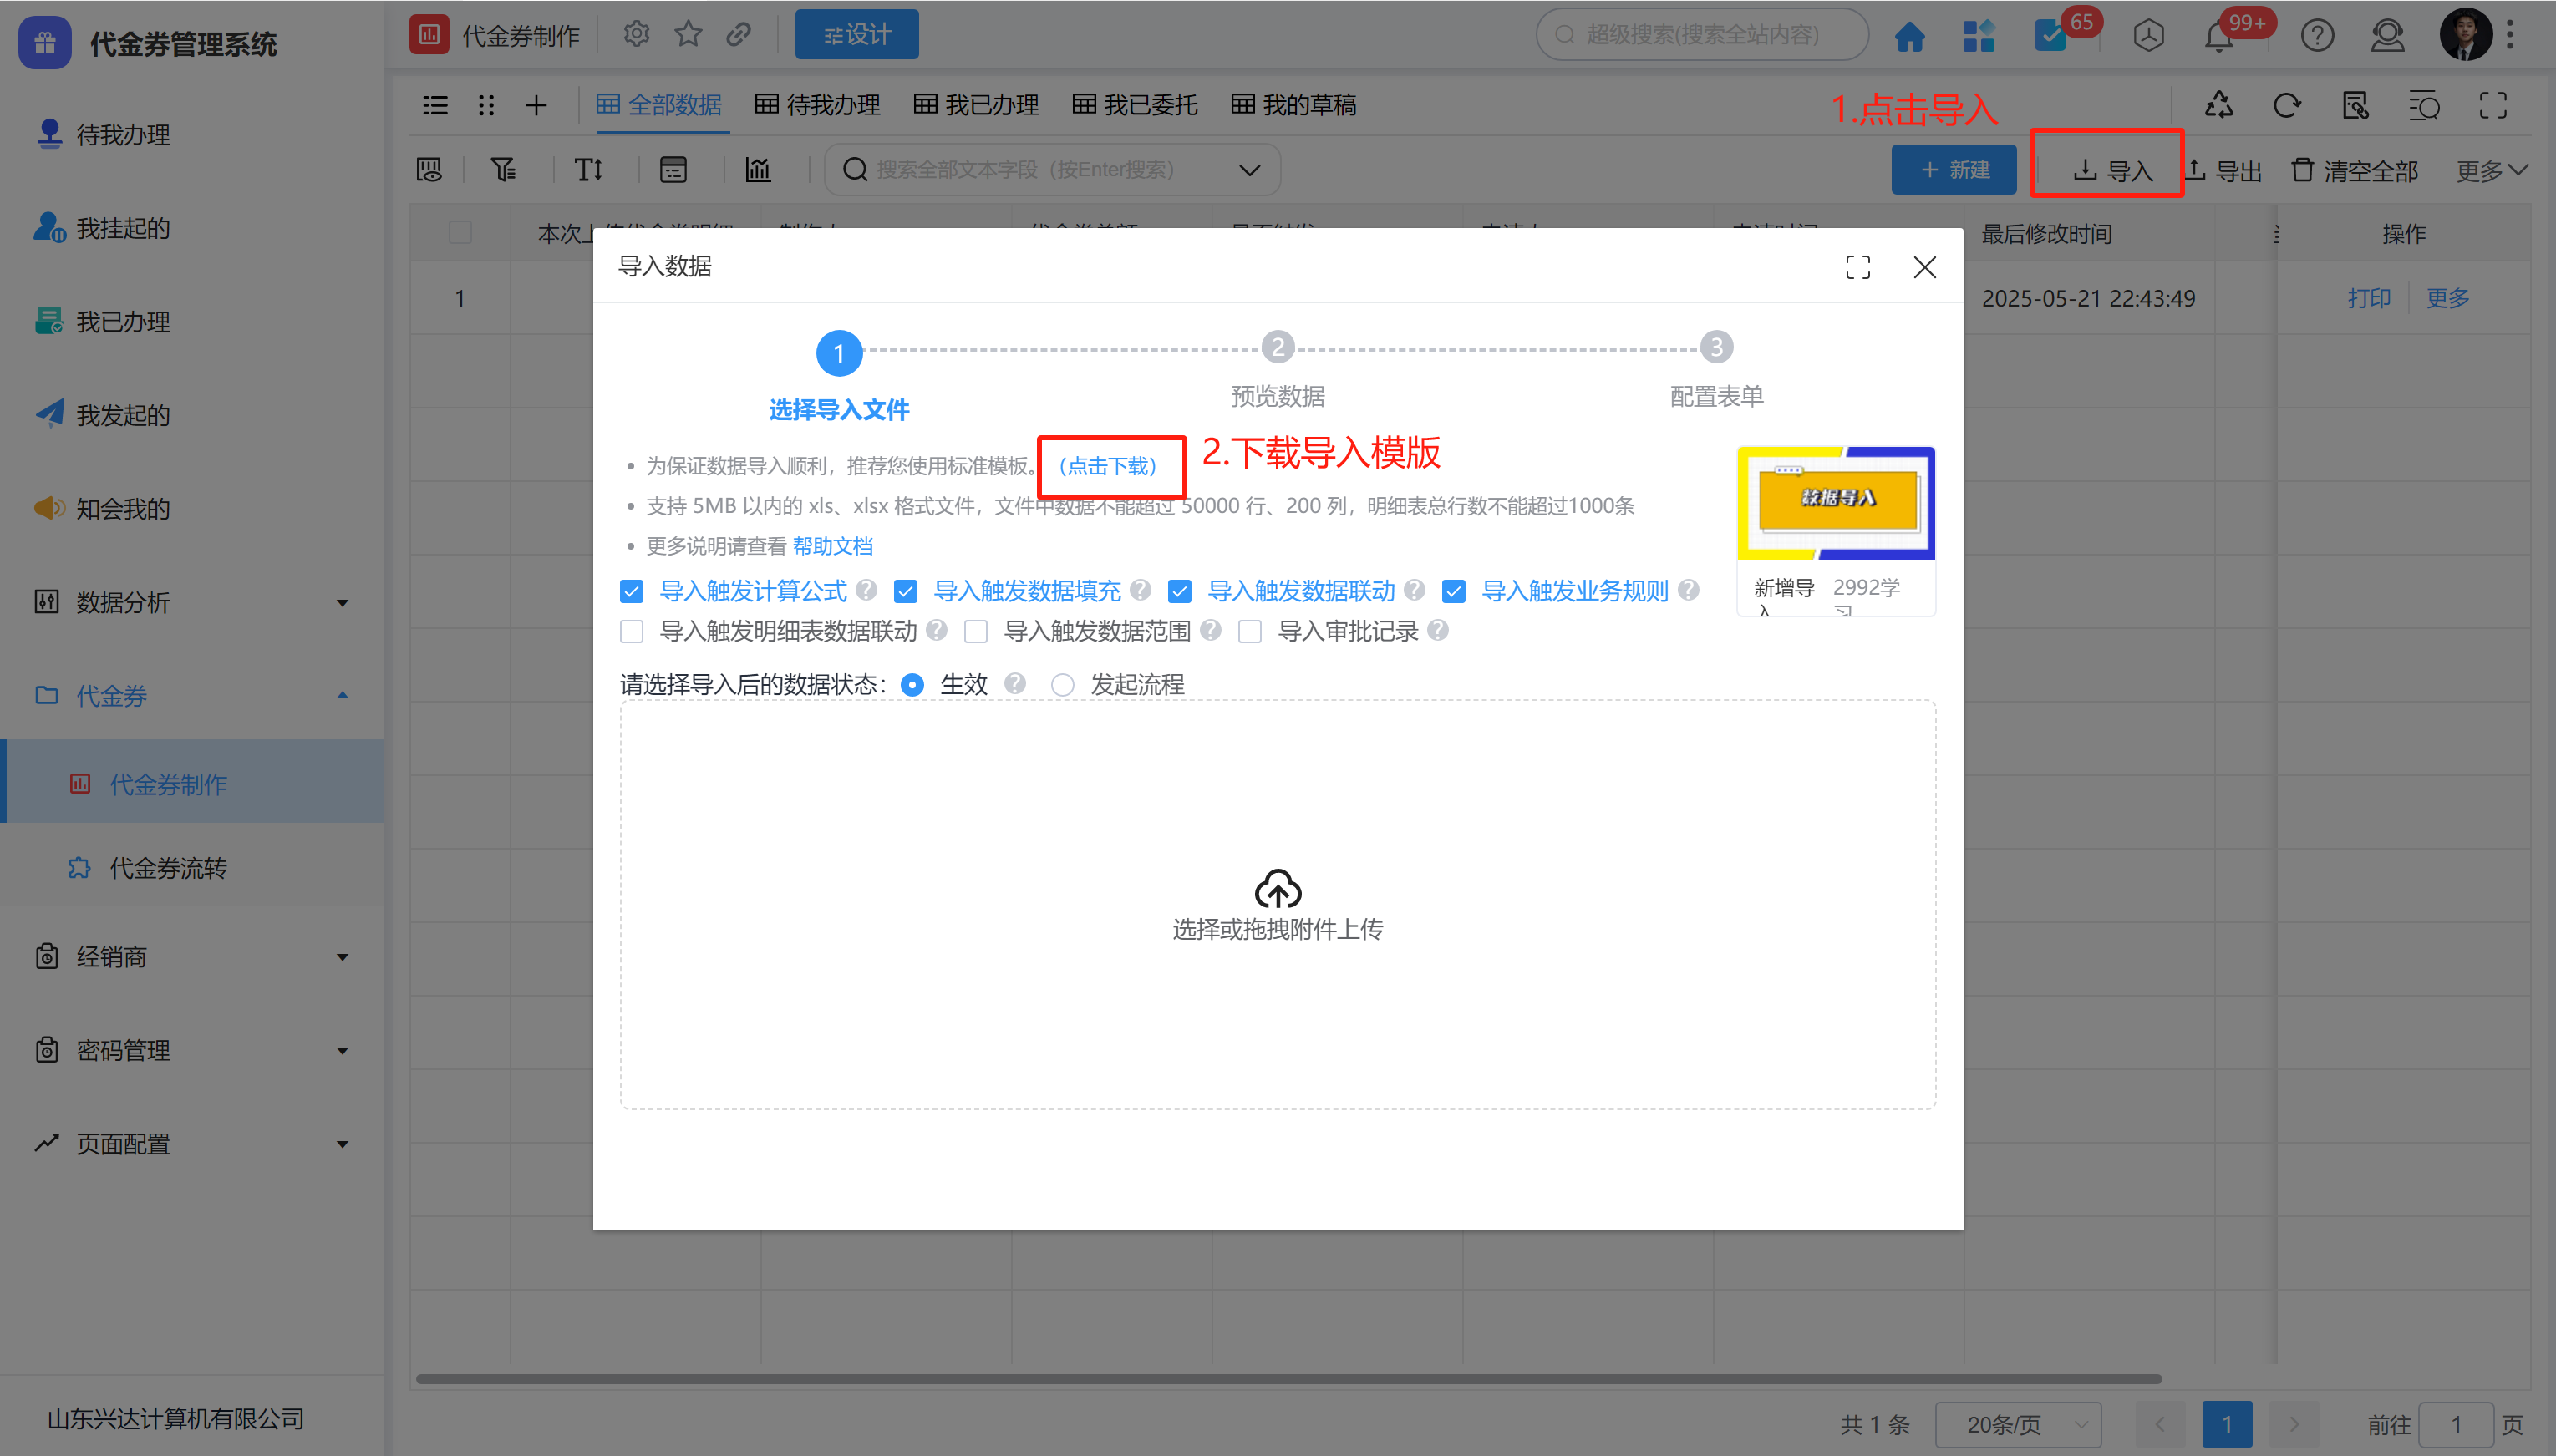Open the 数据导入 tutorial thumbnail
This screenshot has width=2556, height=1456.
click(x=1836, y=502)
